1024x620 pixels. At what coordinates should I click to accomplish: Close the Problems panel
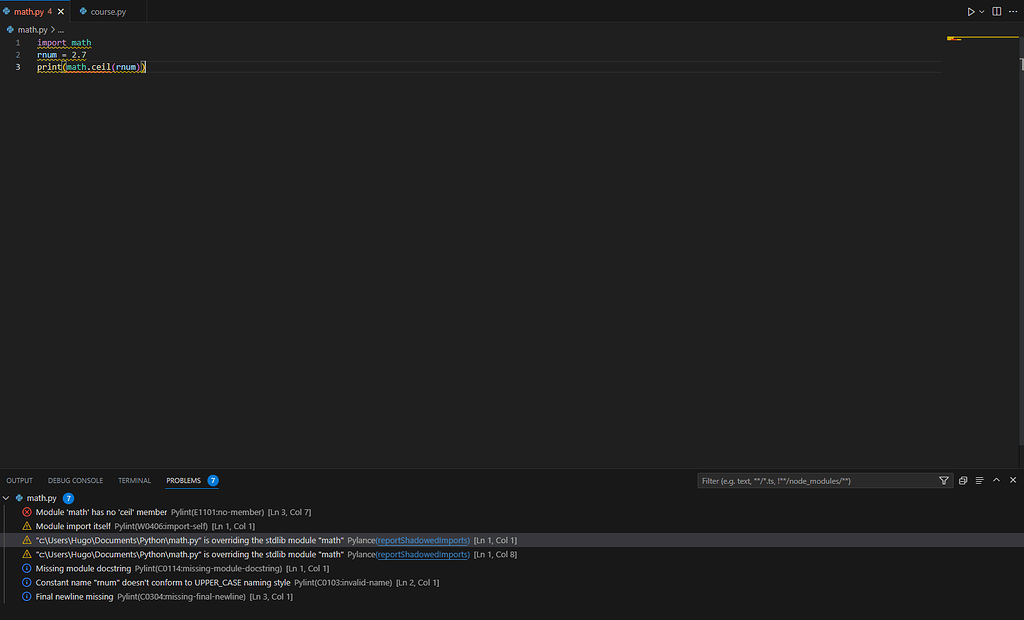click(1012, 480)
